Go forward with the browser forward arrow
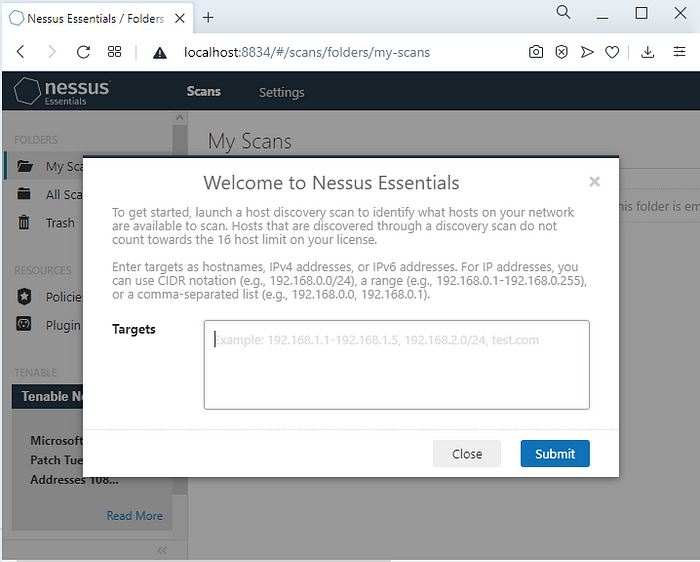 52,52
